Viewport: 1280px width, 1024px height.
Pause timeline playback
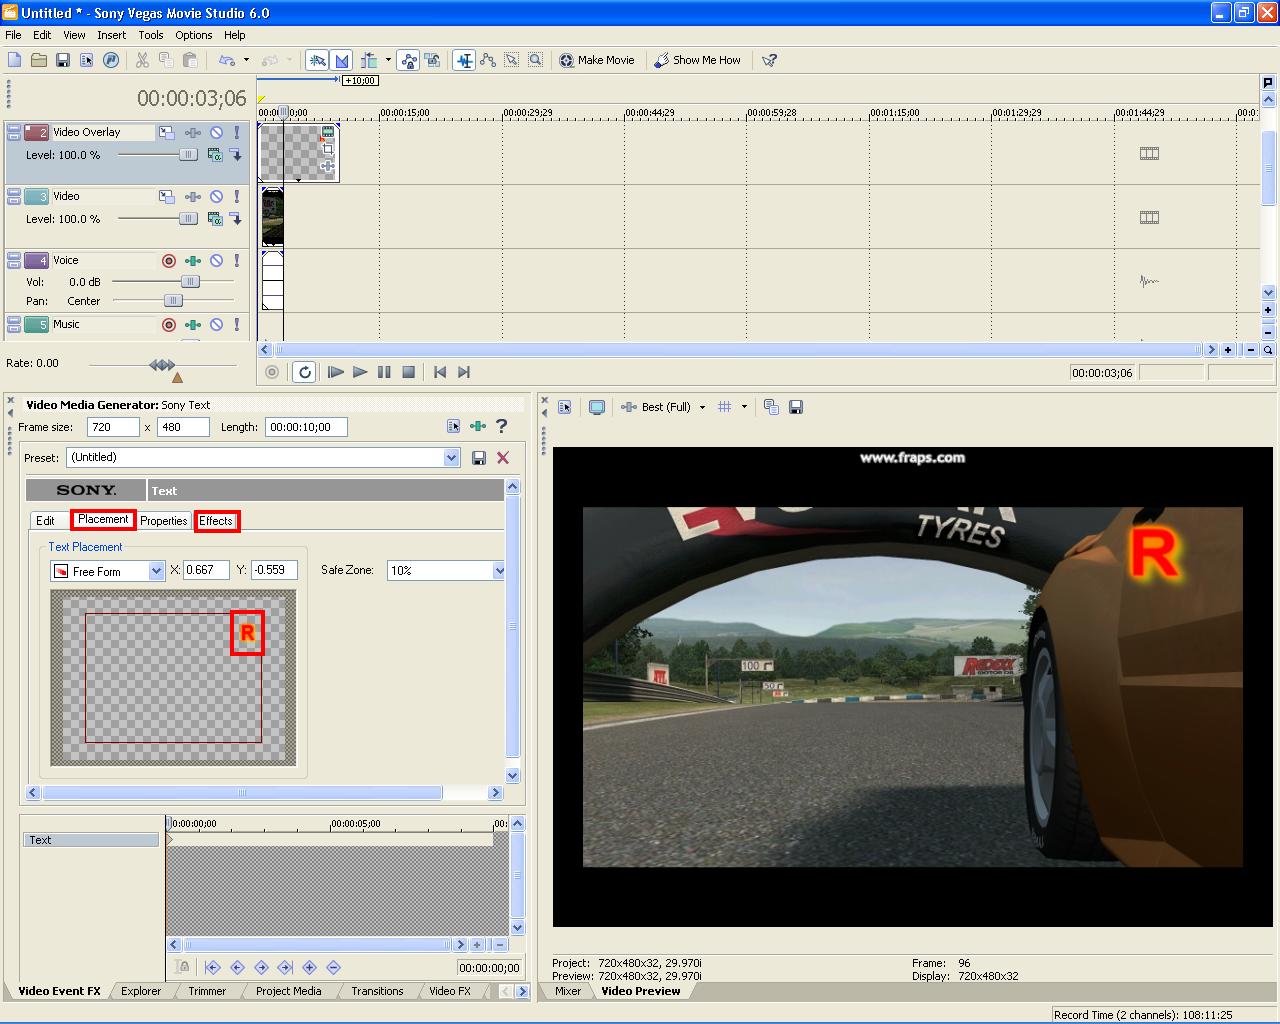click(x=384, y=372)
